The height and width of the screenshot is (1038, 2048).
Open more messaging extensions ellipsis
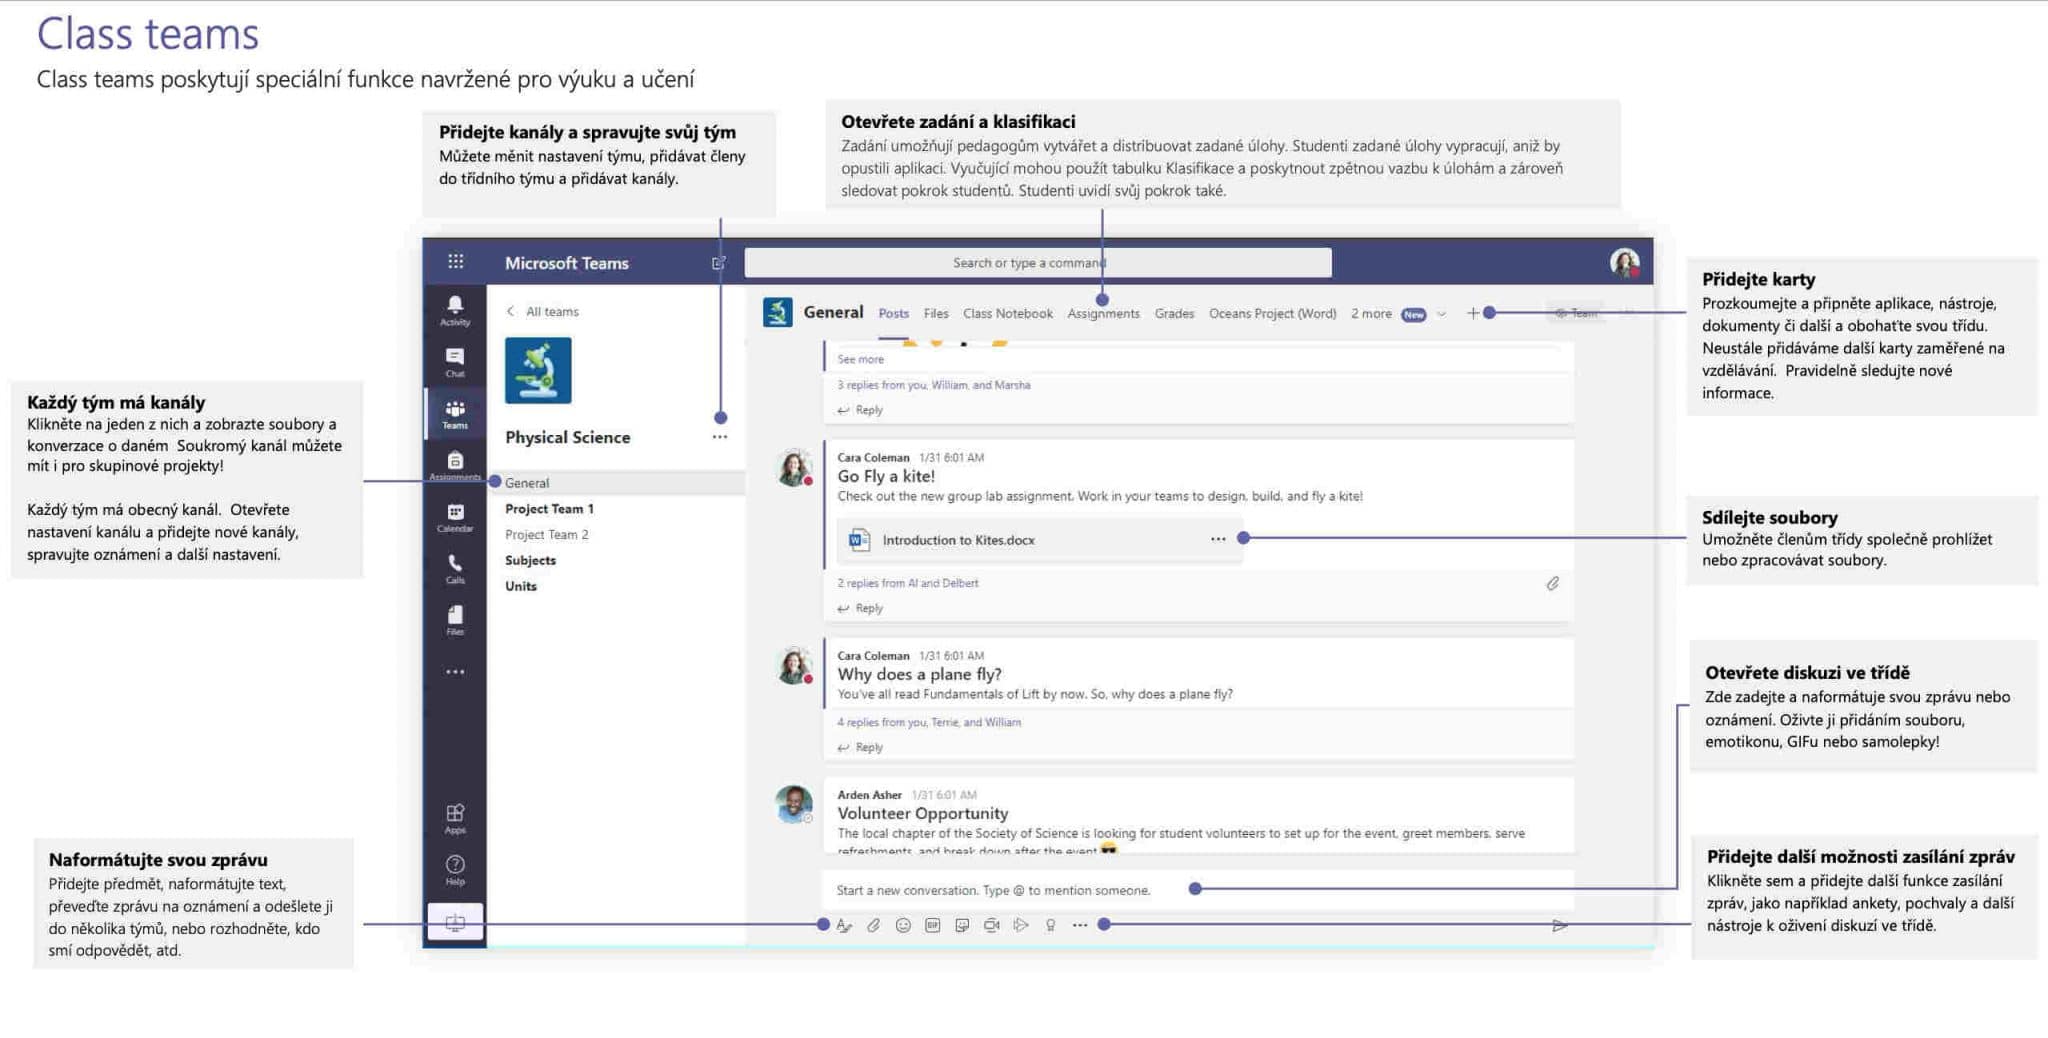tap(1080, 925)
